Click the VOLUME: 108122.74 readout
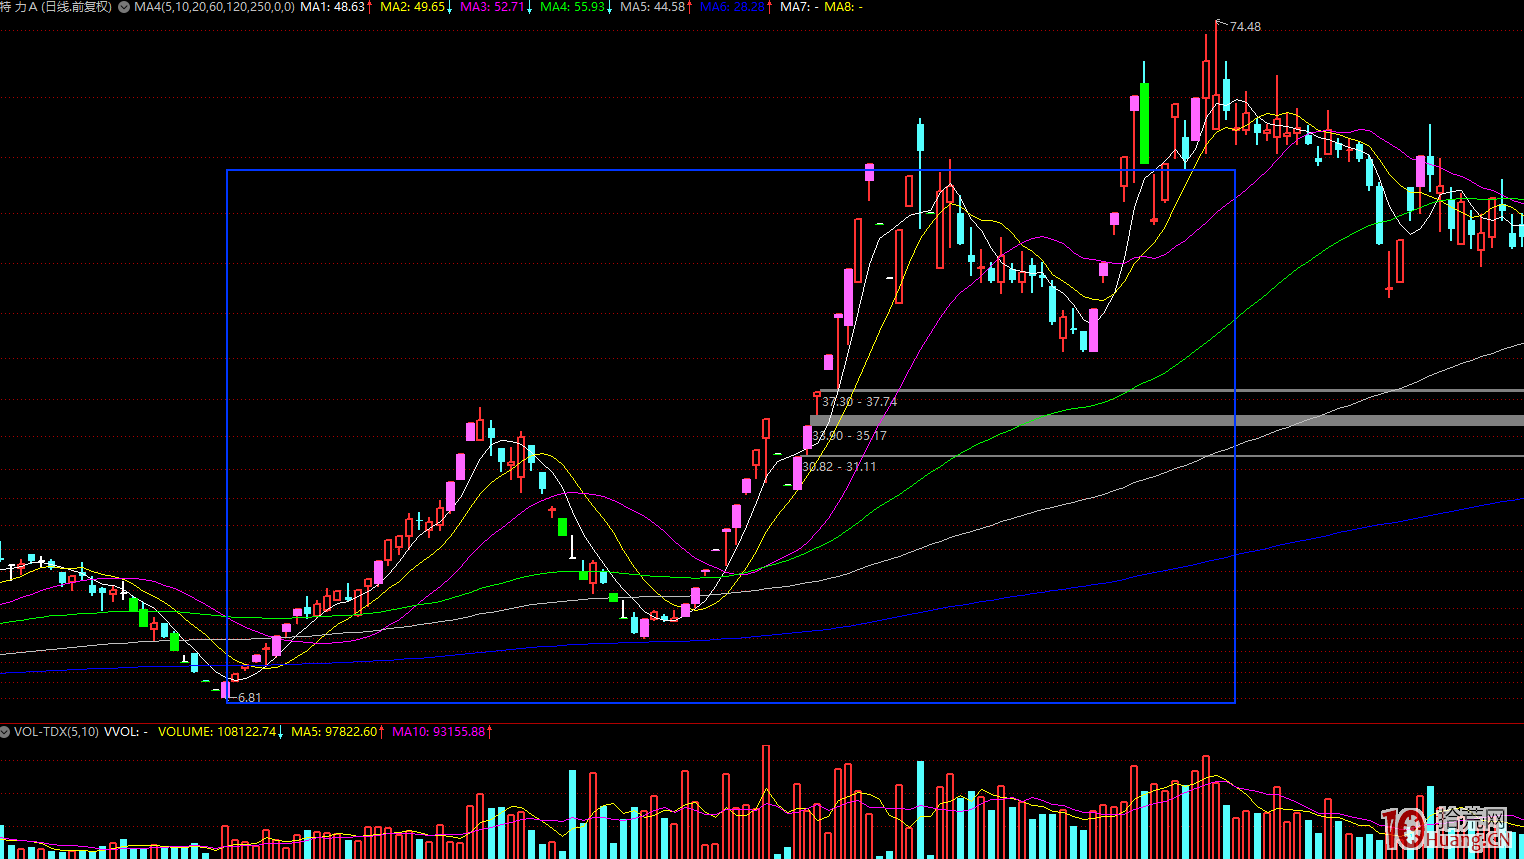This screenshot has height=859, width=1524. click(217, 732)
